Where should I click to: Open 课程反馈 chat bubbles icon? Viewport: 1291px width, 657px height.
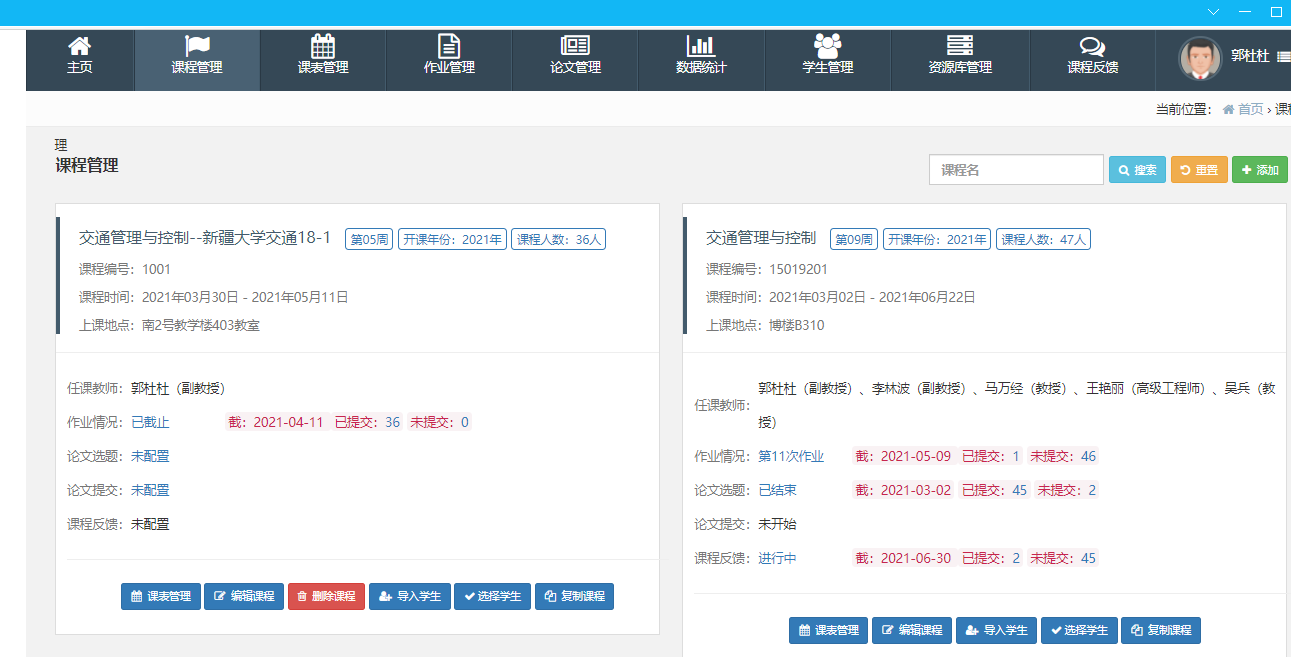1092,46
